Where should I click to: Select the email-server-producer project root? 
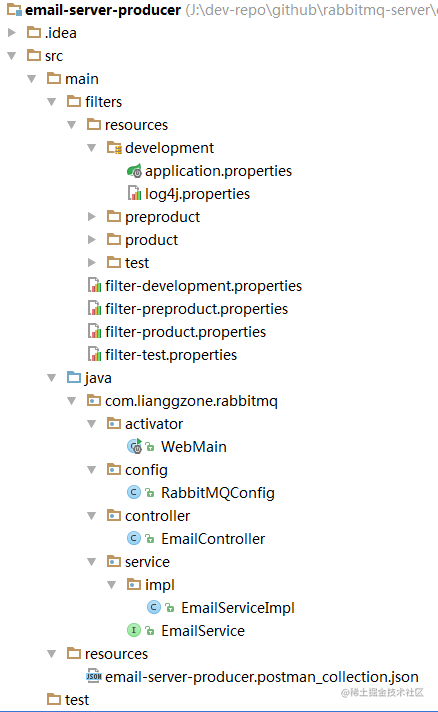coord(103,10)
